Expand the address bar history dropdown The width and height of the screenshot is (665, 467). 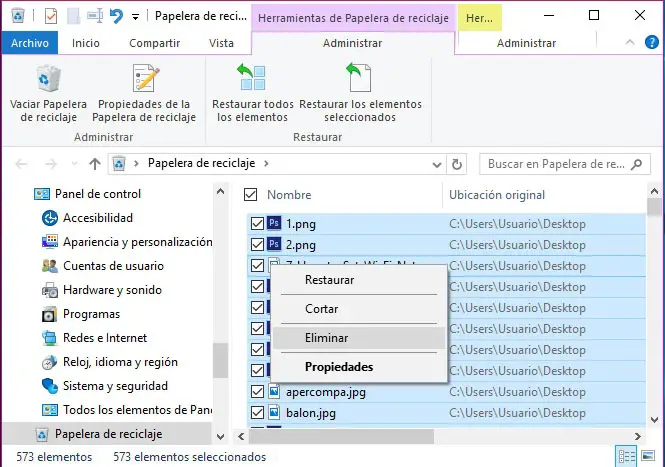[435, 164]
